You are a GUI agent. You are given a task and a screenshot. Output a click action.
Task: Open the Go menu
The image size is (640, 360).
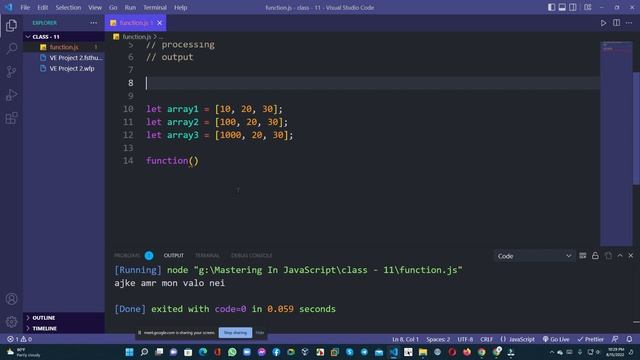(x=113, y=7)
